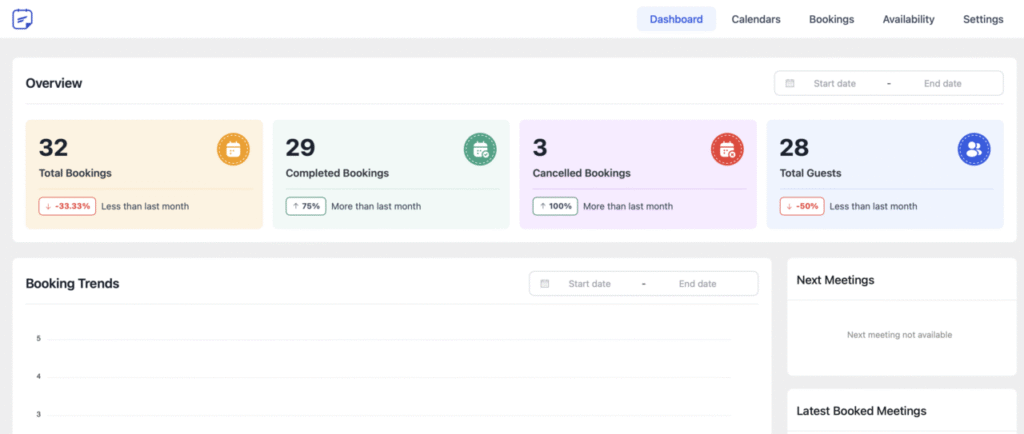Click the green Completed Bookings calendar icon
Screen dimensions: 1024x434
pyautogui.click(x=480, y=149)
